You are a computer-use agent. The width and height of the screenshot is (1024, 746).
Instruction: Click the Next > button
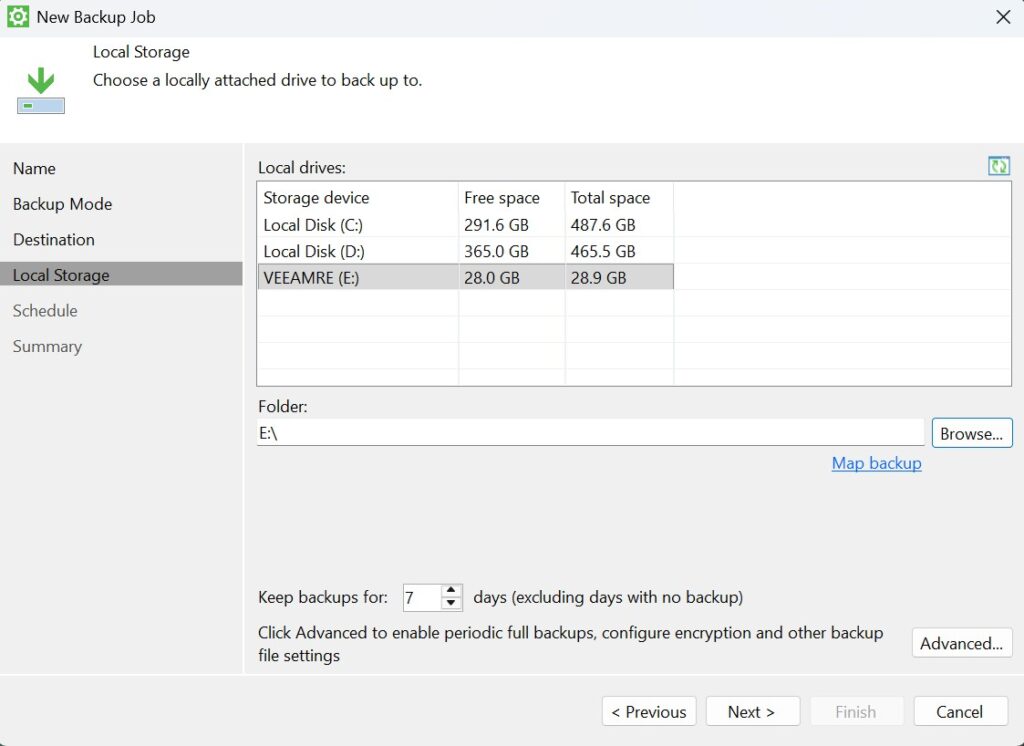752,712
